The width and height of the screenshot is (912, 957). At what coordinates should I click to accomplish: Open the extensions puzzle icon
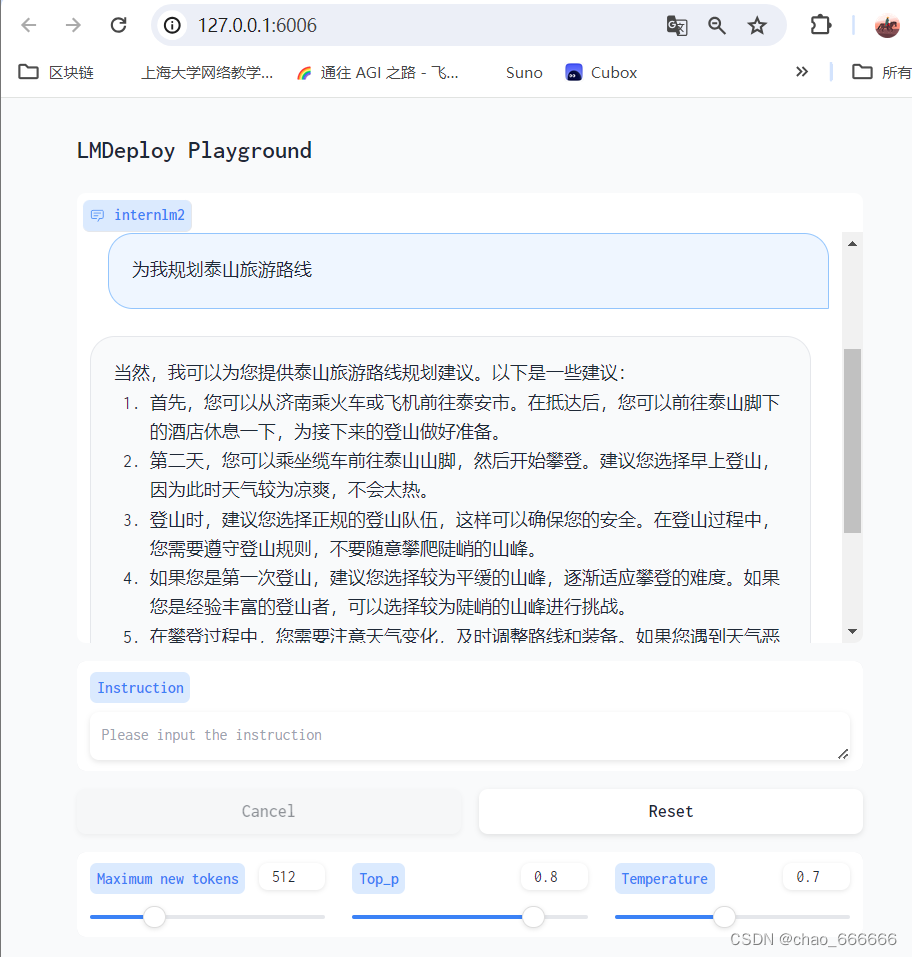click(820, 25)
